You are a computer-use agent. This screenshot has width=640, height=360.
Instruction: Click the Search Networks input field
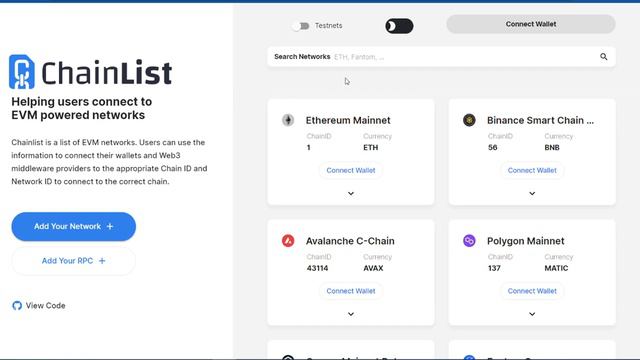[x=441, y=57]
